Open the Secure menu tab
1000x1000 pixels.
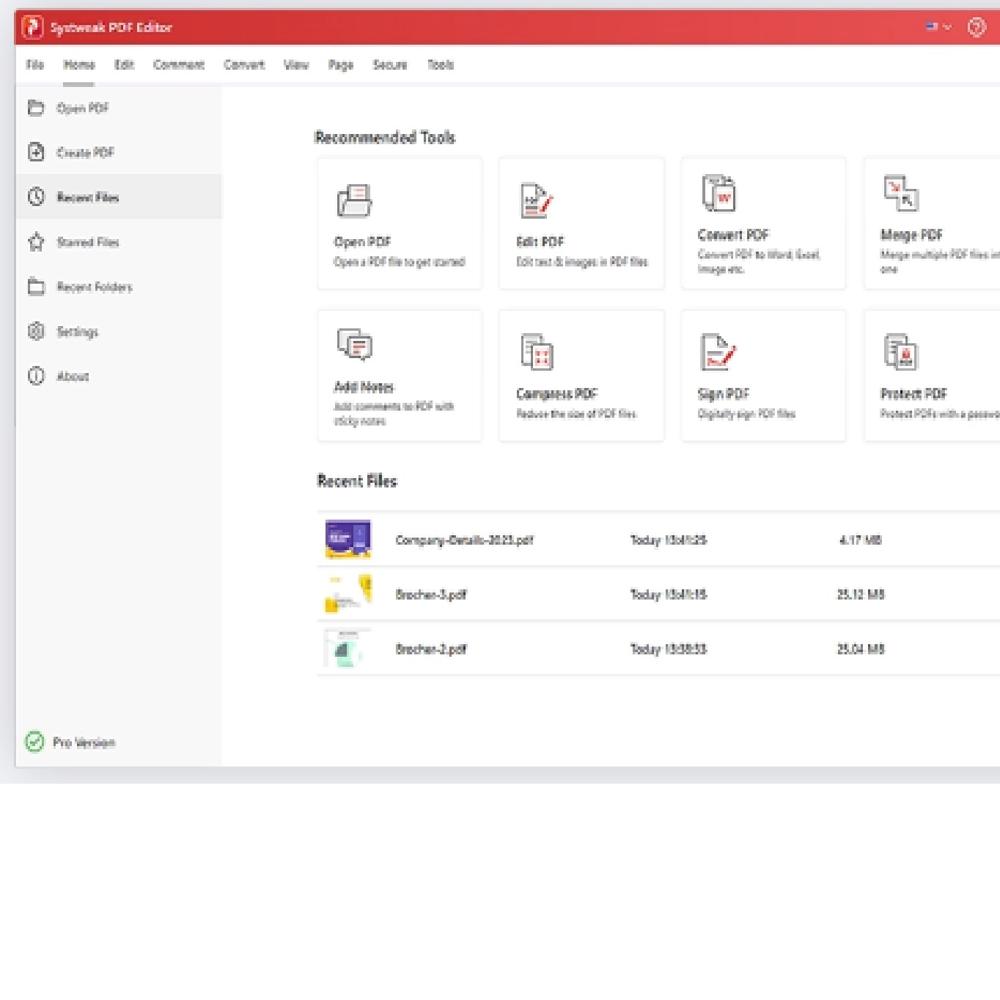tap(390, 65)
